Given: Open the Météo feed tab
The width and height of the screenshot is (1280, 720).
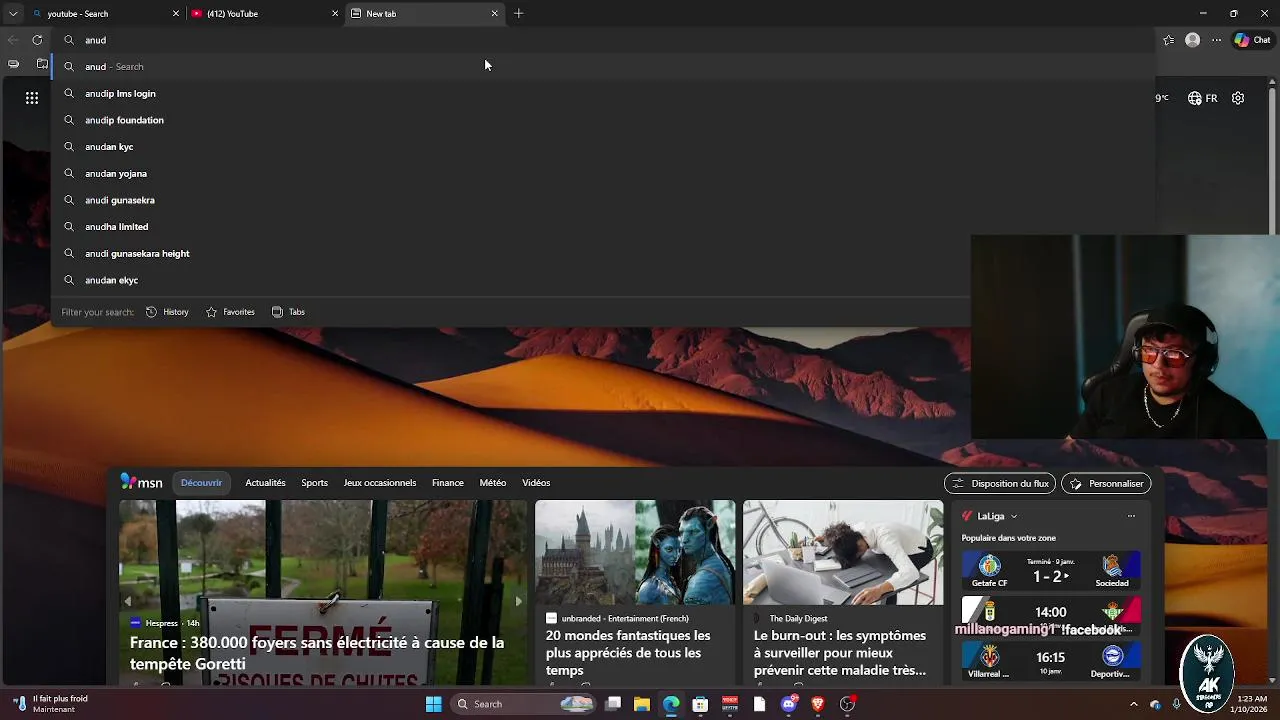Looking at the screenshot, I should click(493, 483).
